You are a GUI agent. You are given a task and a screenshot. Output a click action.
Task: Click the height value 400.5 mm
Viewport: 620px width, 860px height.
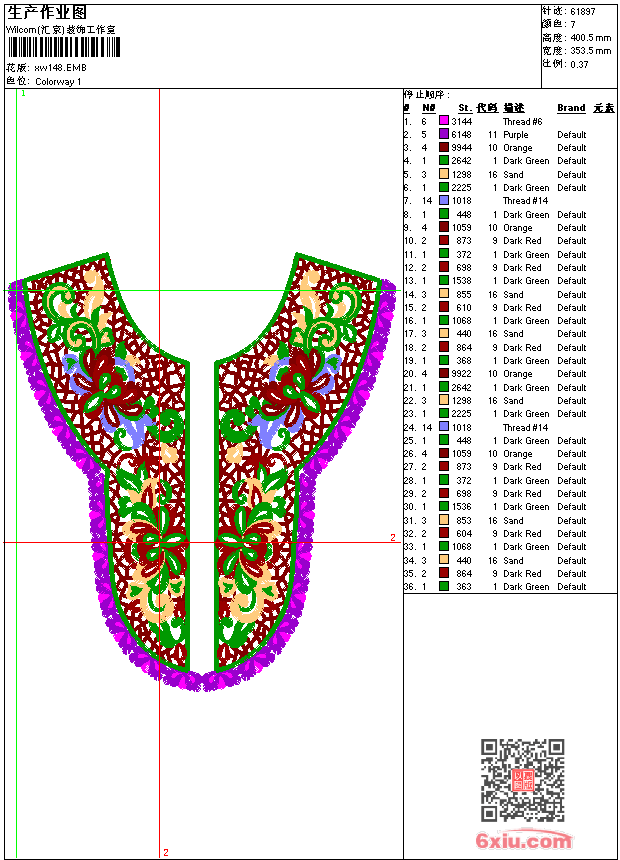(x=591, y=38)
